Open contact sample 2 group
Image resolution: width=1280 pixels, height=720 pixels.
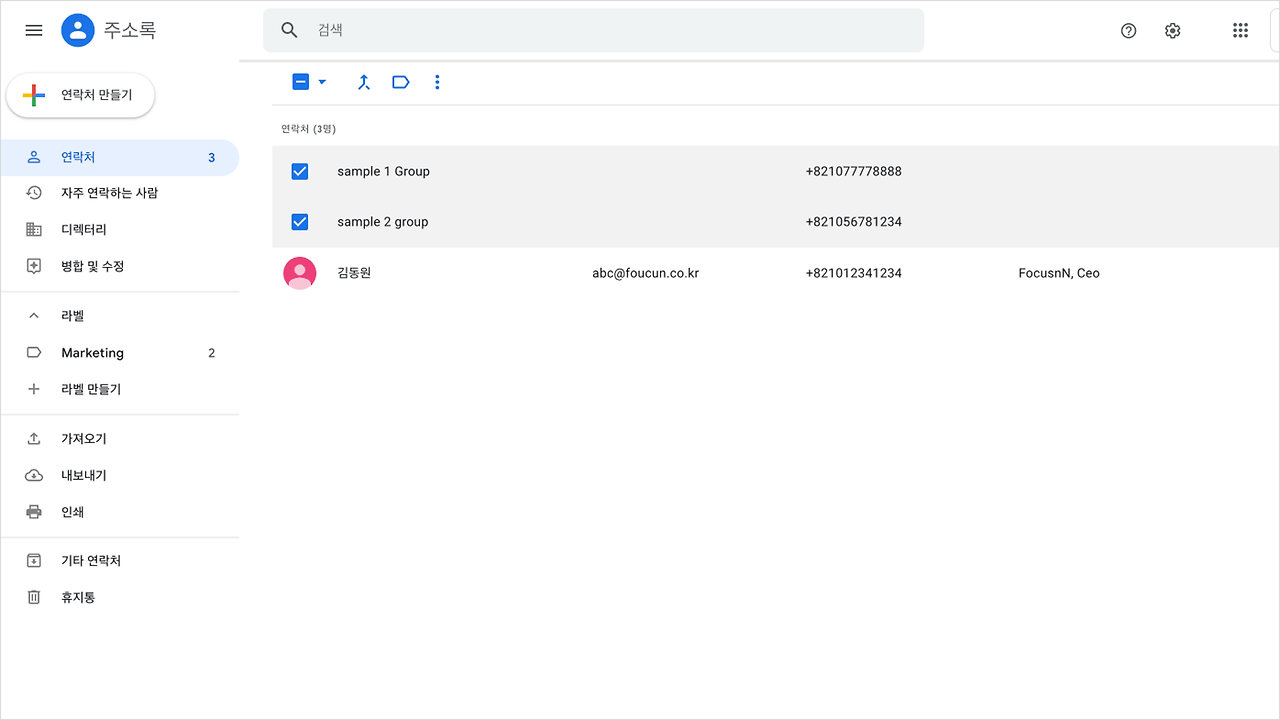pos(382,222)
